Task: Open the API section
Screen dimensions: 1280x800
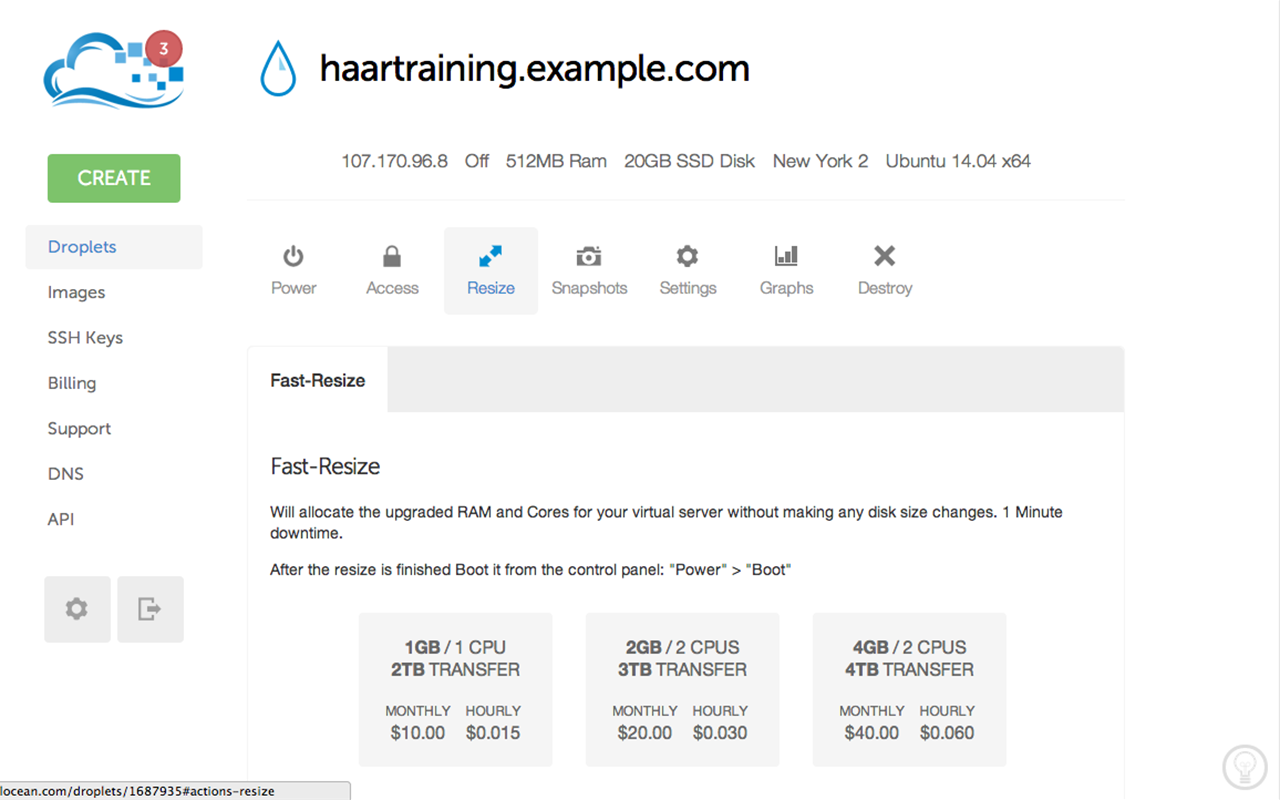Action: click(x=61, y=519)
